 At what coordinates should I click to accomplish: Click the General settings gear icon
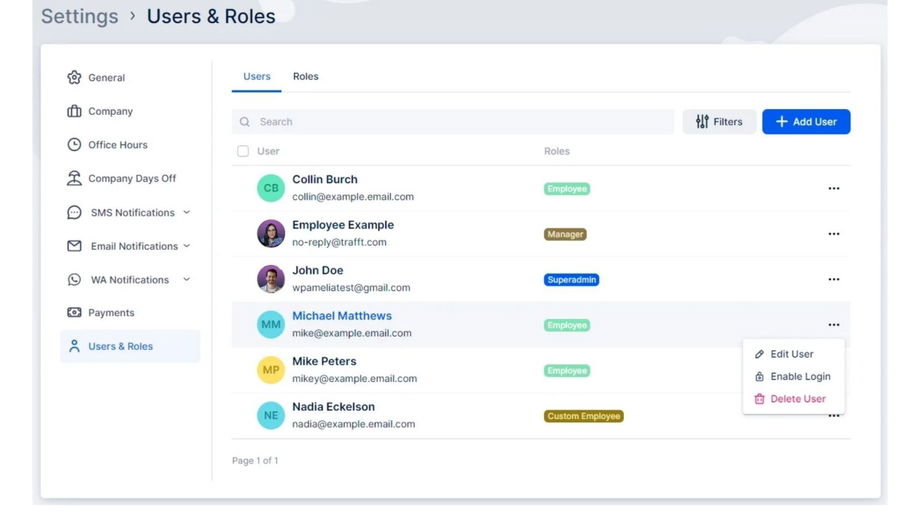pyautogui.click(x=74, y=78)
